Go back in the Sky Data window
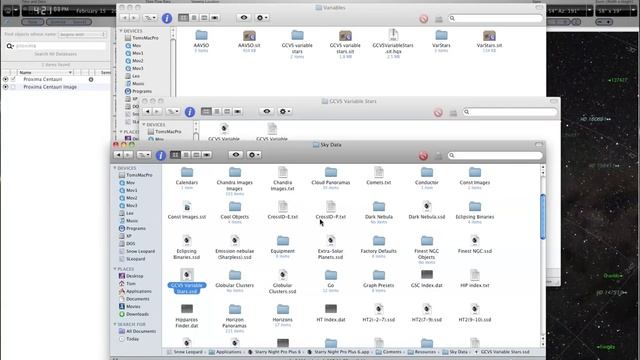The image size is (640, 360). point(118,155)
